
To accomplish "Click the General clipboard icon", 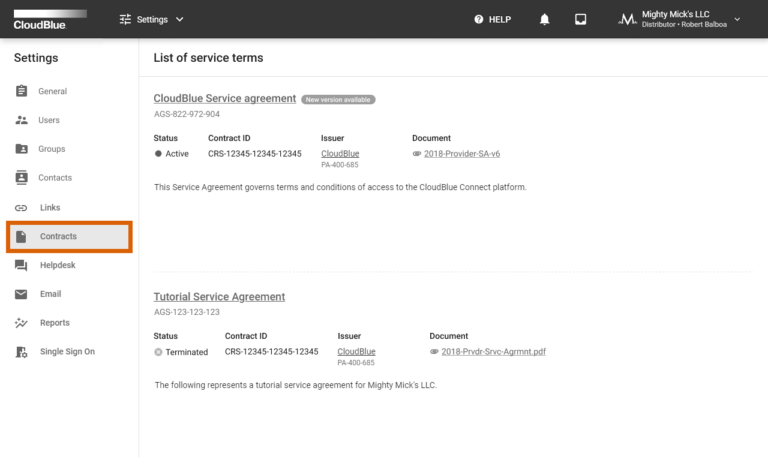I will 22,91.
